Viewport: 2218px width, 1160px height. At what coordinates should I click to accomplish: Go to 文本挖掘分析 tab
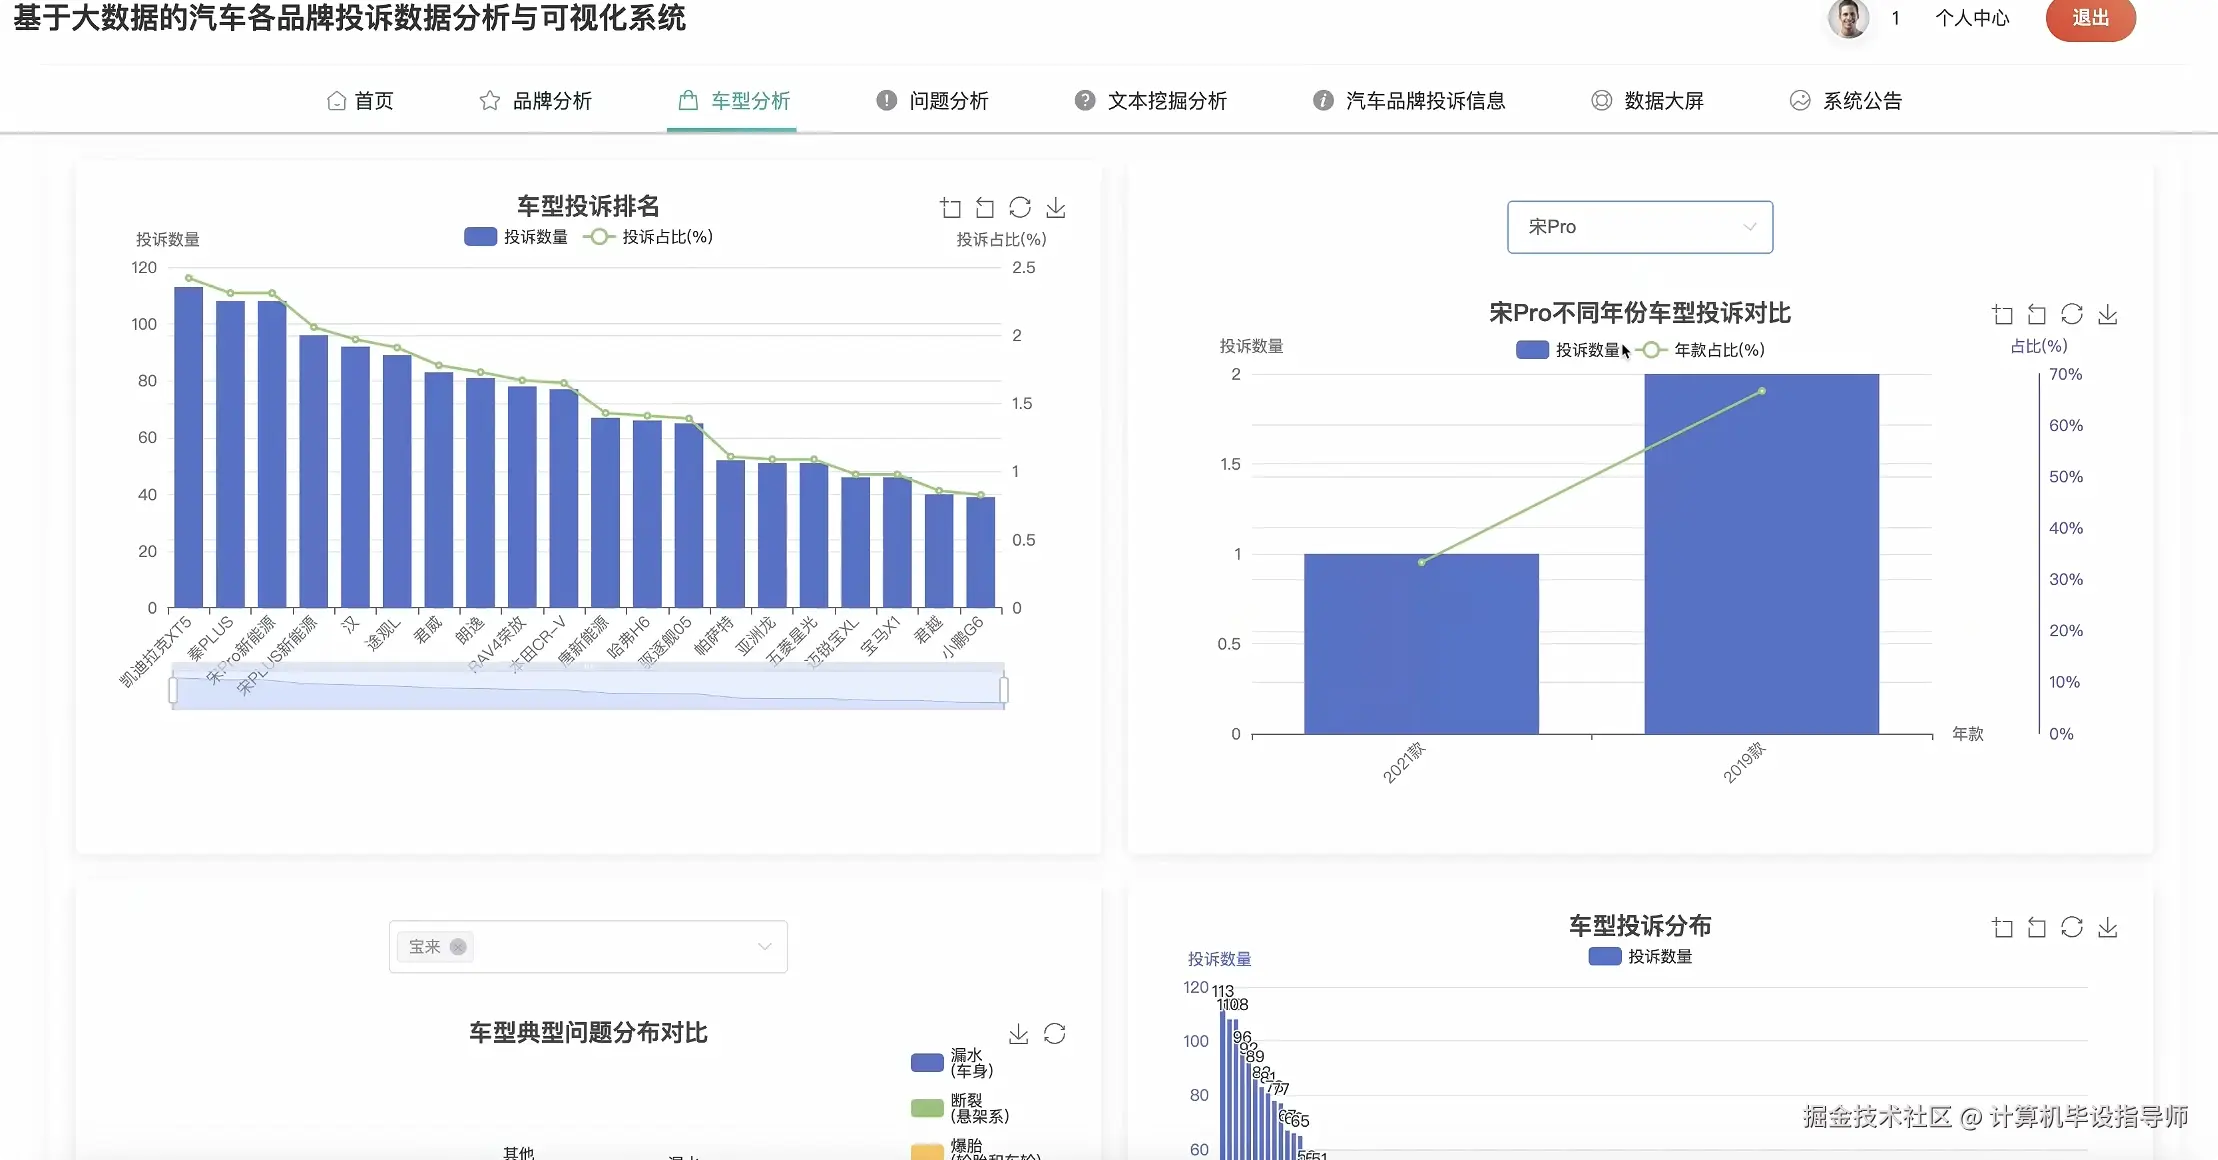(x=1150, y=101)
